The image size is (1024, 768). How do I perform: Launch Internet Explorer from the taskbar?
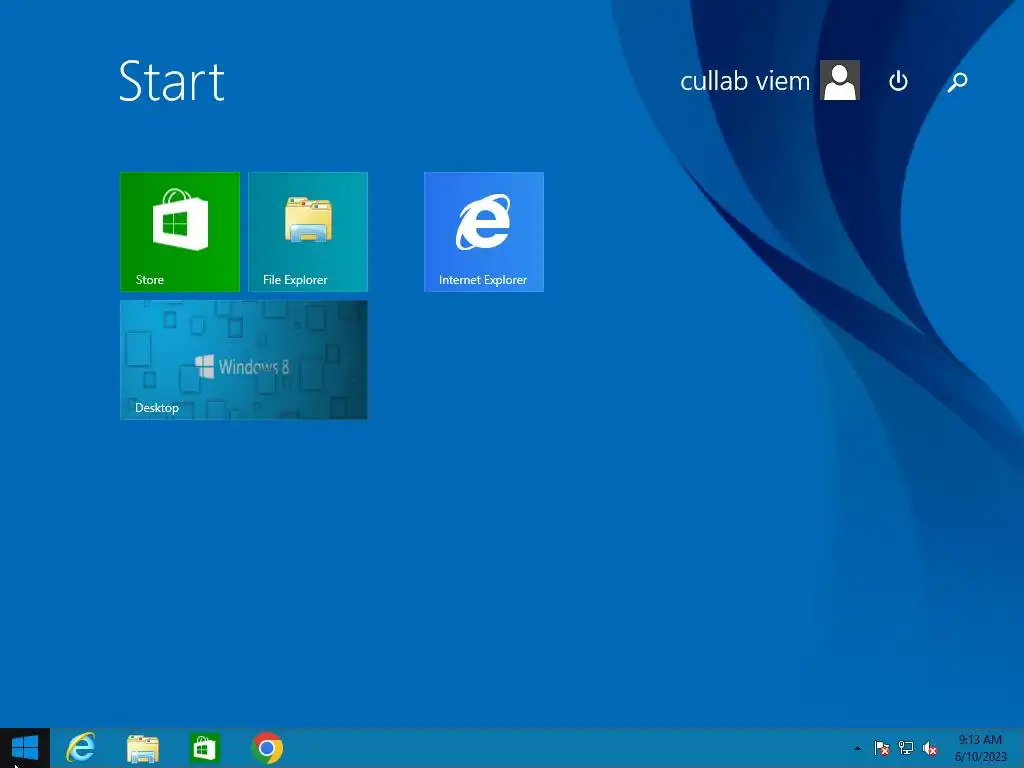click(x=81, y=748)
